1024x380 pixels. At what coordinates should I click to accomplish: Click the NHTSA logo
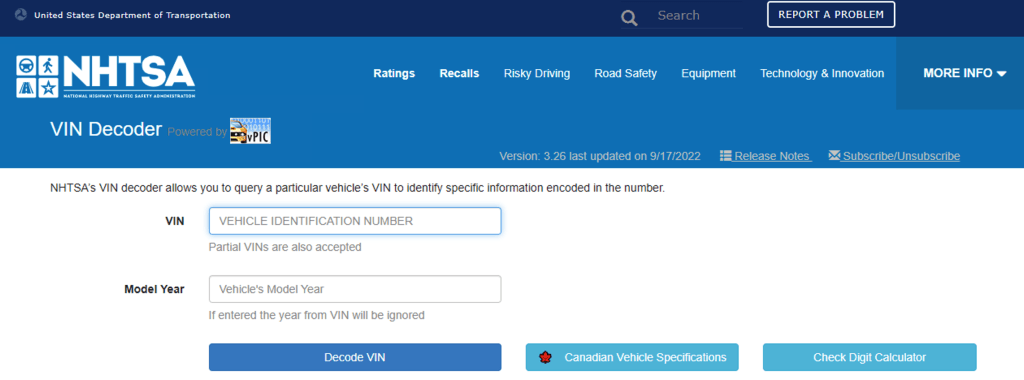(x=106, y=76)
